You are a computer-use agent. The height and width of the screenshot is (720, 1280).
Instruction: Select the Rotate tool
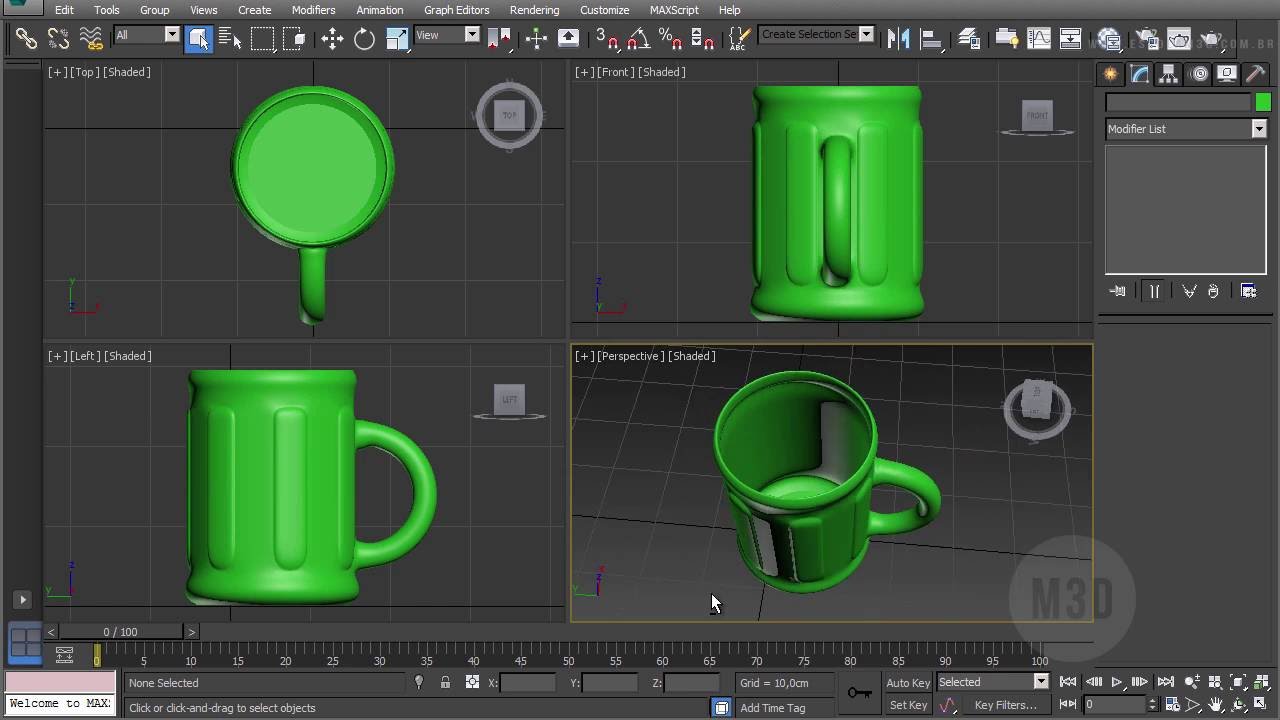(x=364, y=39)
